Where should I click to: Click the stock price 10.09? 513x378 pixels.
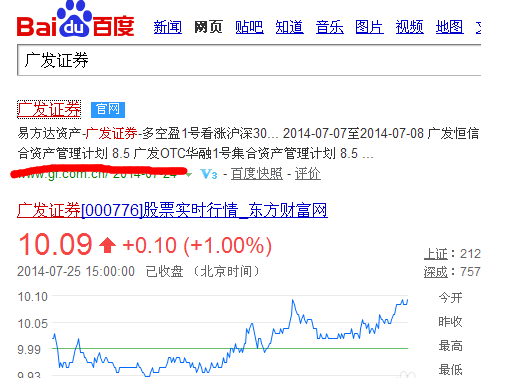pos(55,245)
